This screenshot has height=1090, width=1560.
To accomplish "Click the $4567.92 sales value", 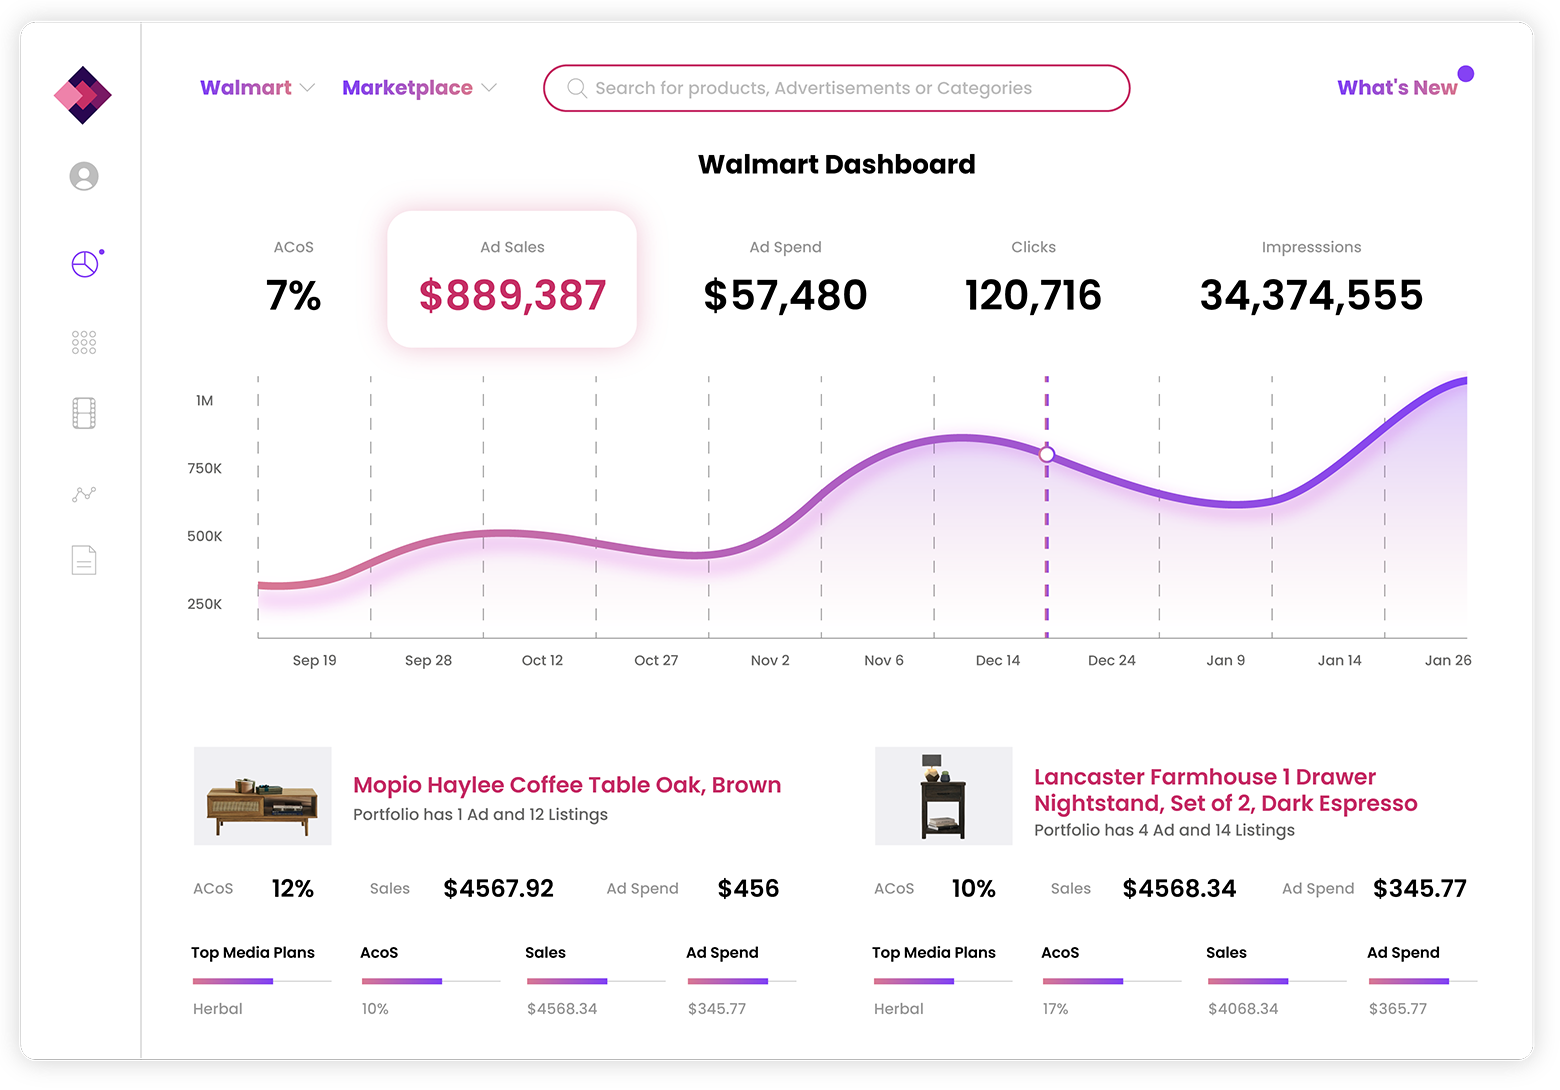I will tap(498, 888).
